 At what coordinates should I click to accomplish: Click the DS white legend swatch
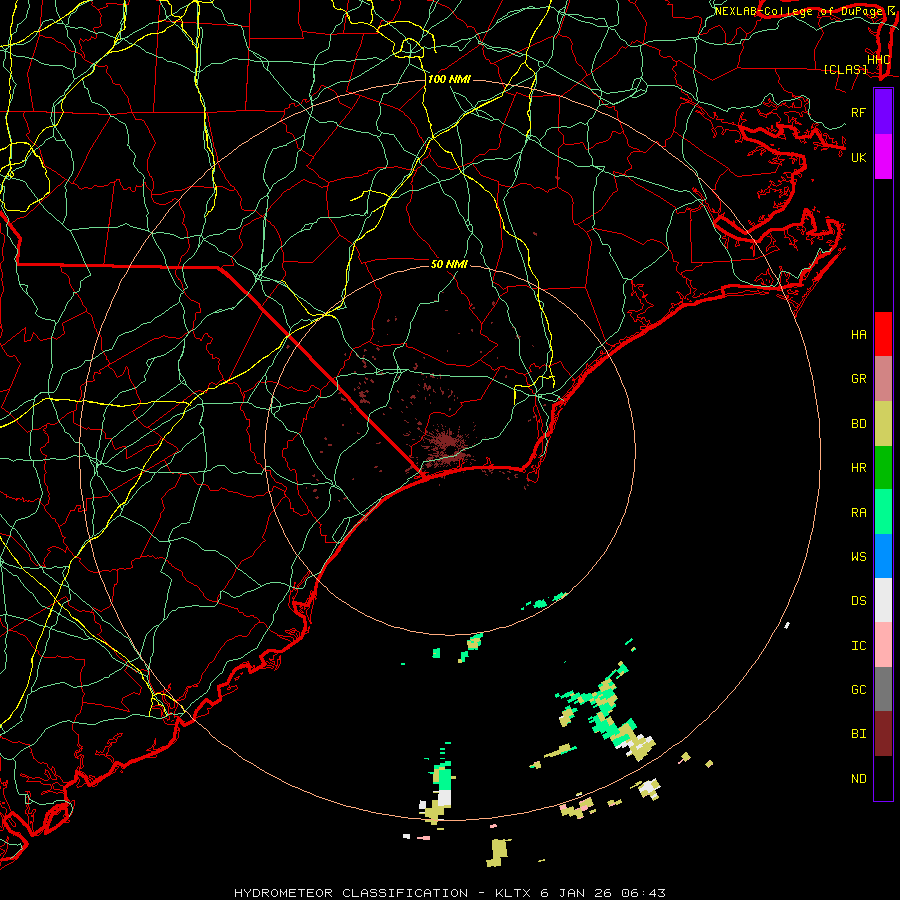883,600
